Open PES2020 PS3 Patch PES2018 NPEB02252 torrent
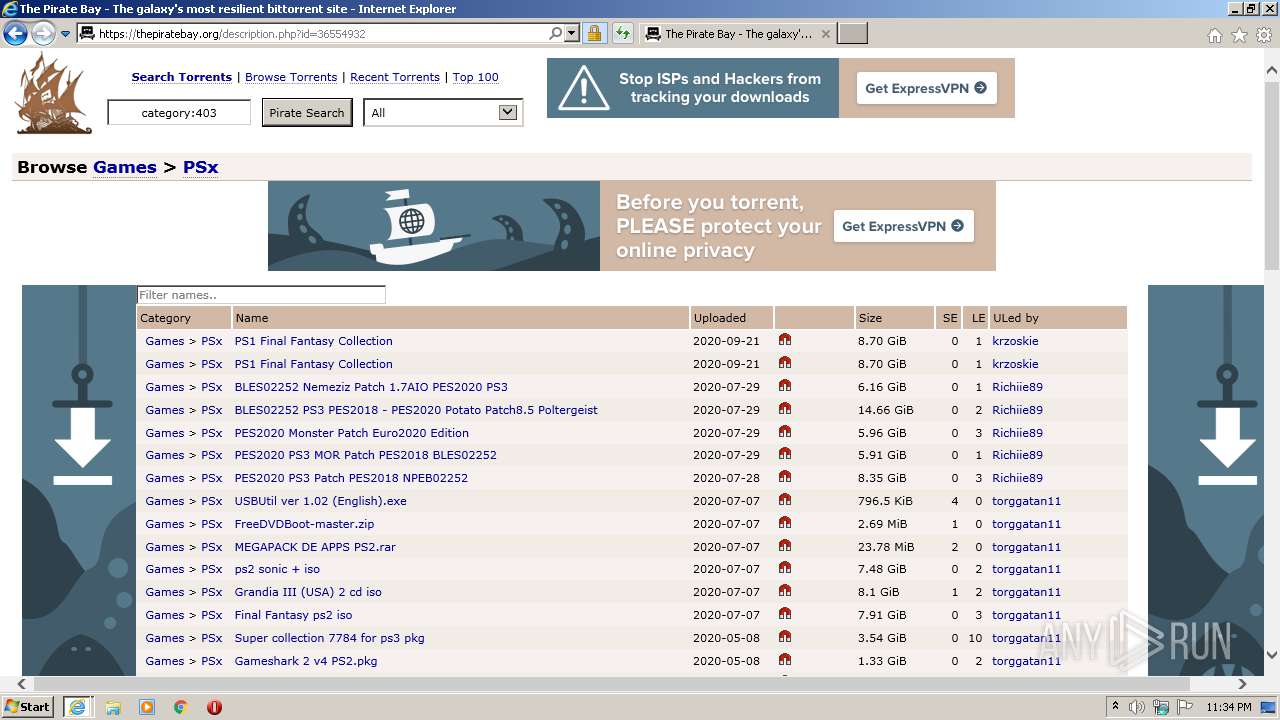 (x=351, y=478)
